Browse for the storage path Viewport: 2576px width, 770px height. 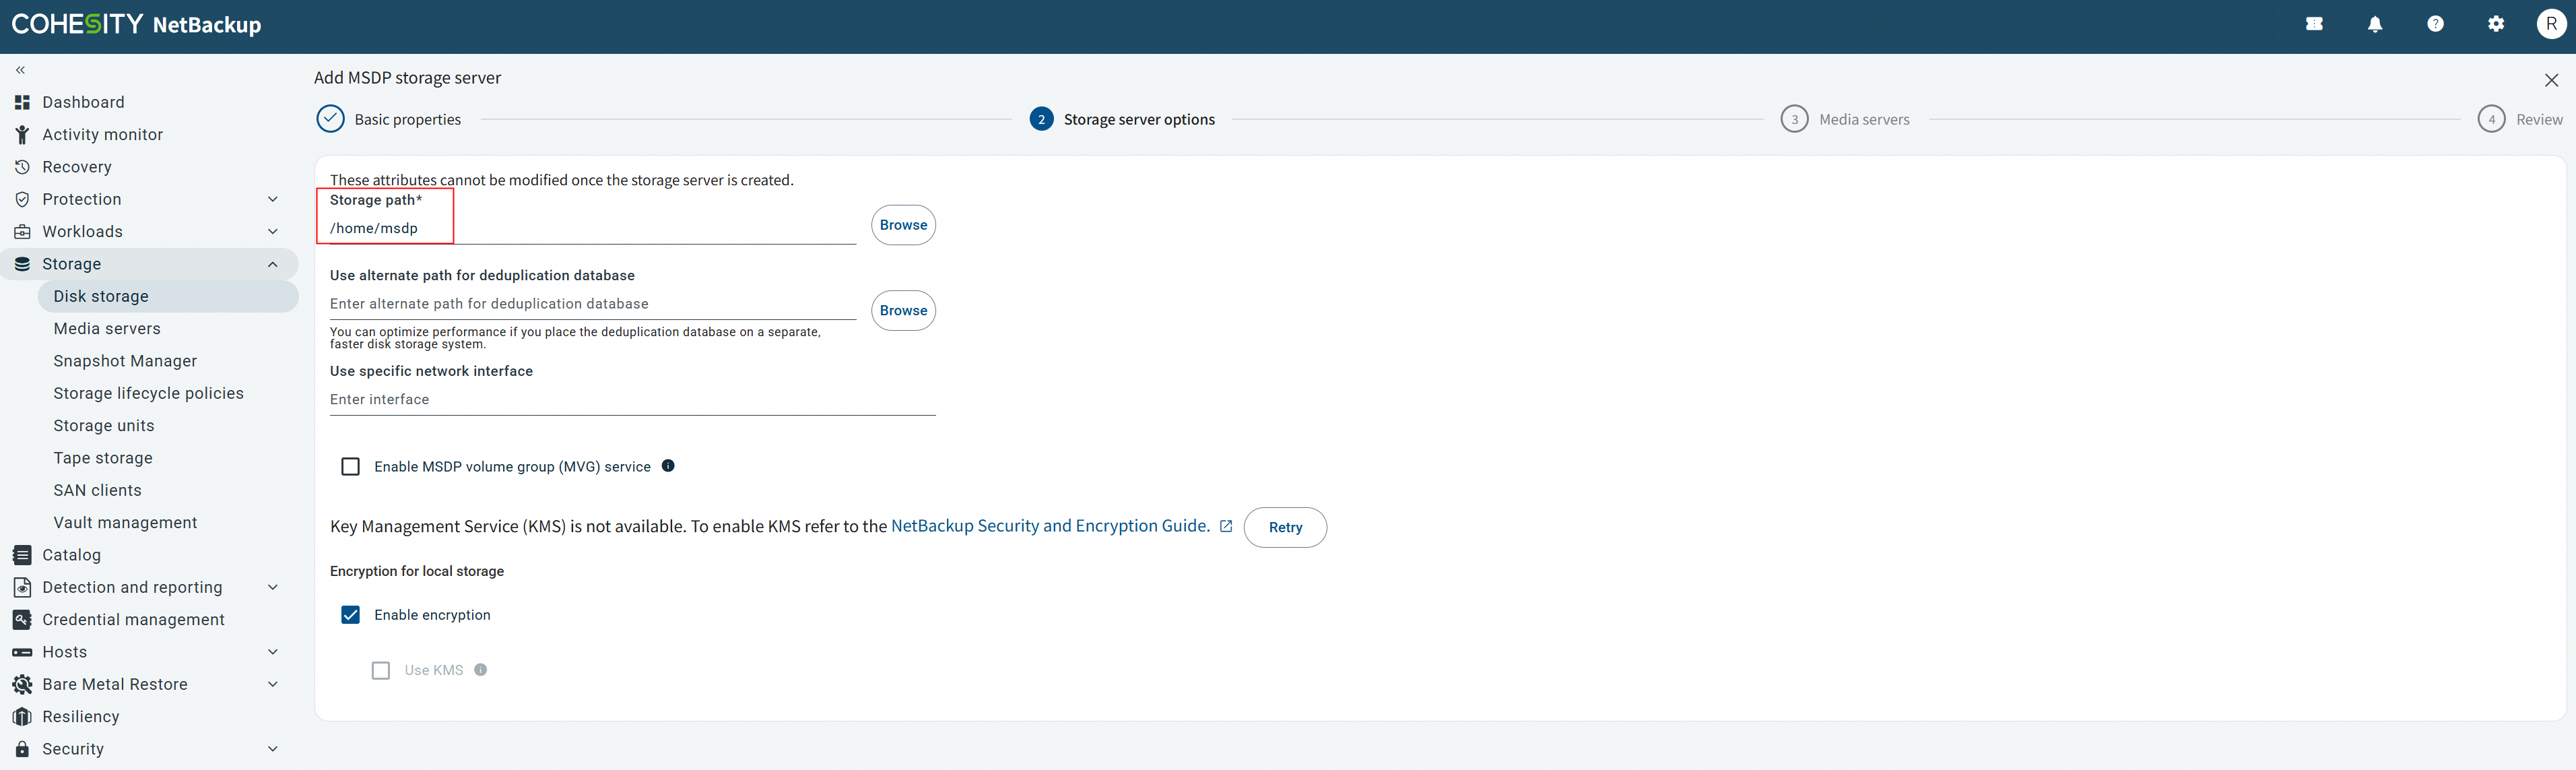click(903, 225)
